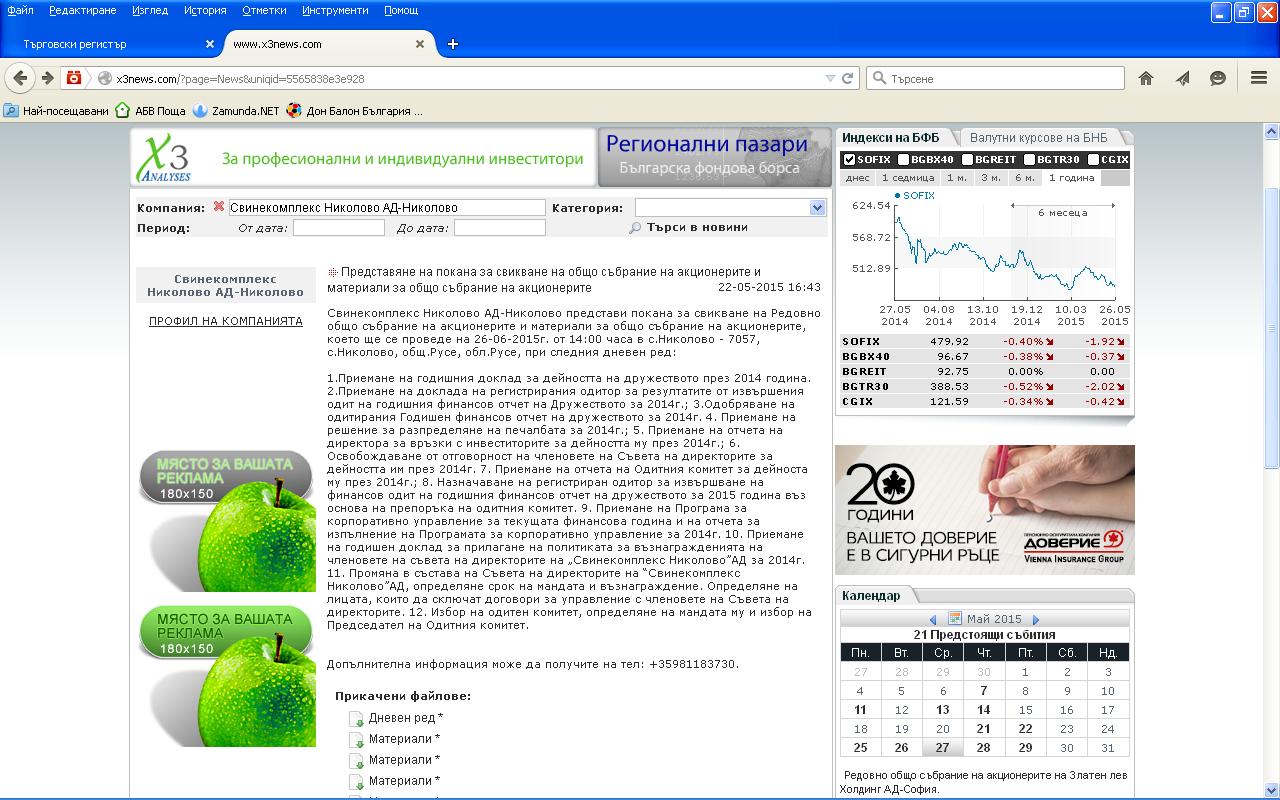Reload the page with the refresh icon
This screenshot has height=800, width=1280.
point(847,78)
